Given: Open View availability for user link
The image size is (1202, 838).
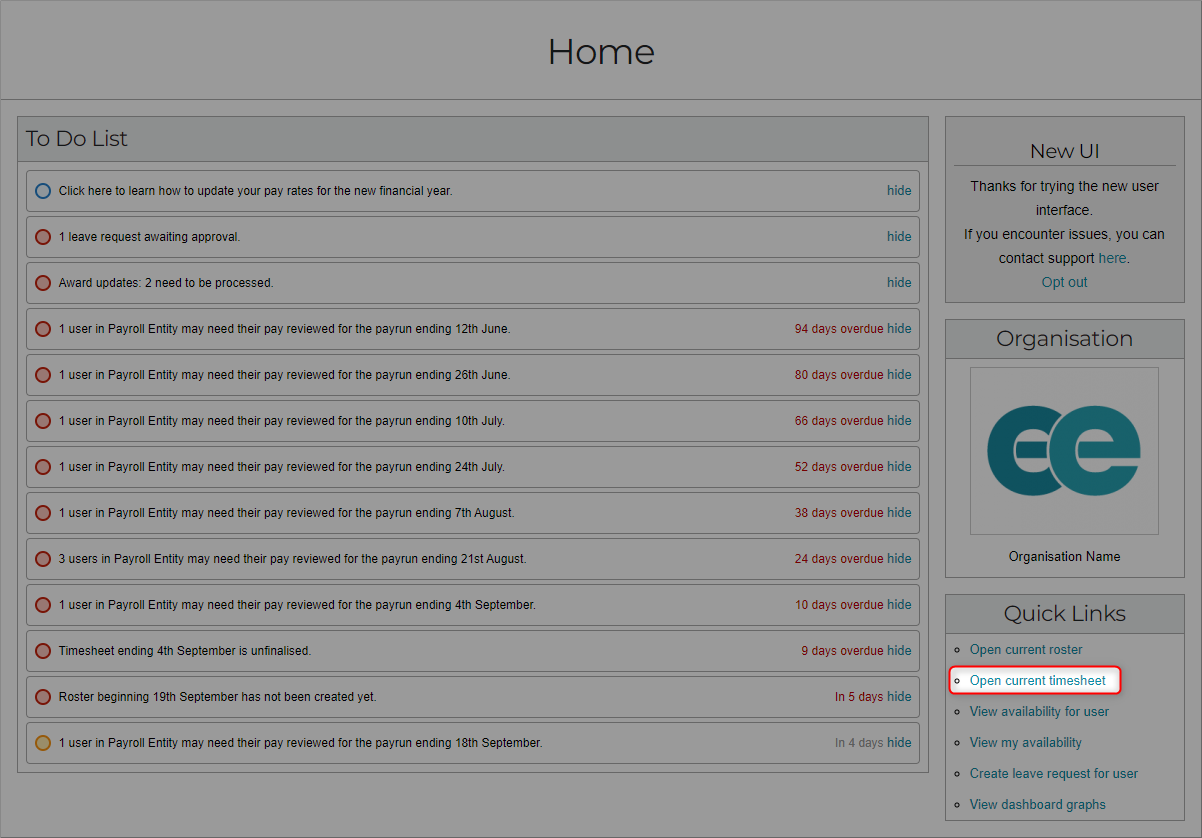Looking at the screenshot, I should 1039,711.
